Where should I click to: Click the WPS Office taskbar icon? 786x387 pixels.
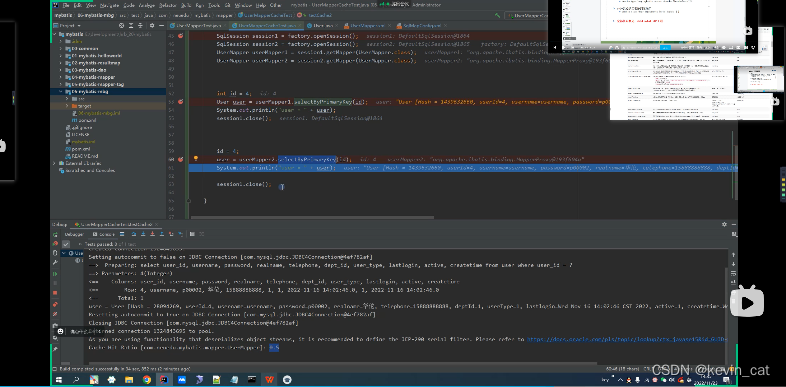pyautogui.click(x=270, y=380)
